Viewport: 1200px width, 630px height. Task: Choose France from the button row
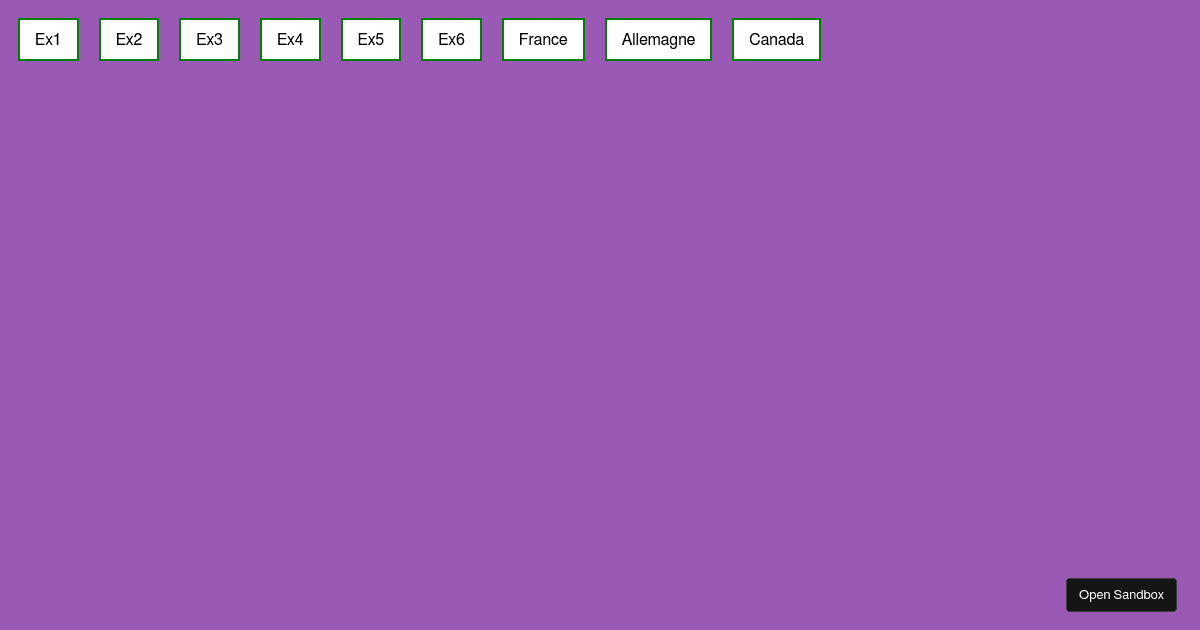pyautogui.click(x=543, y=39)
